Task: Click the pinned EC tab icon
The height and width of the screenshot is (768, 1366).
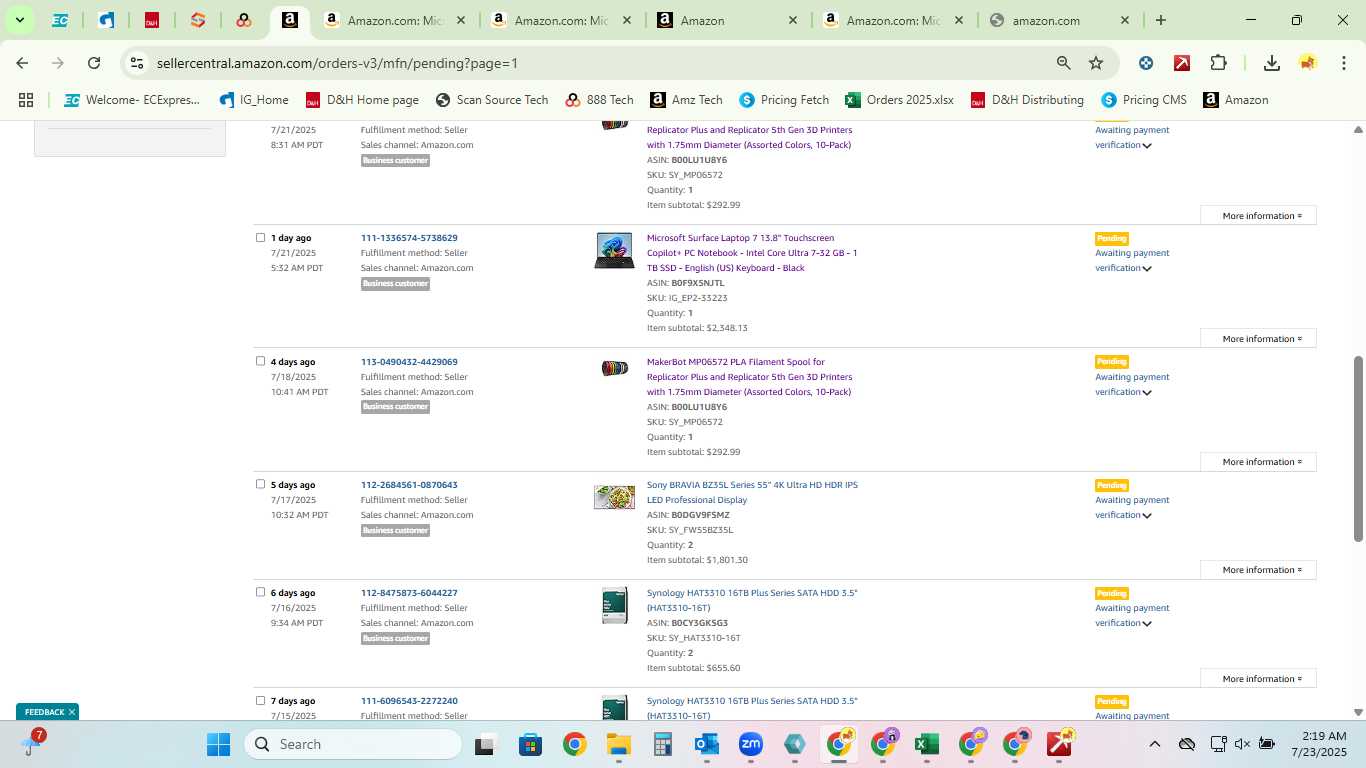Action: (x=60, y=20)
